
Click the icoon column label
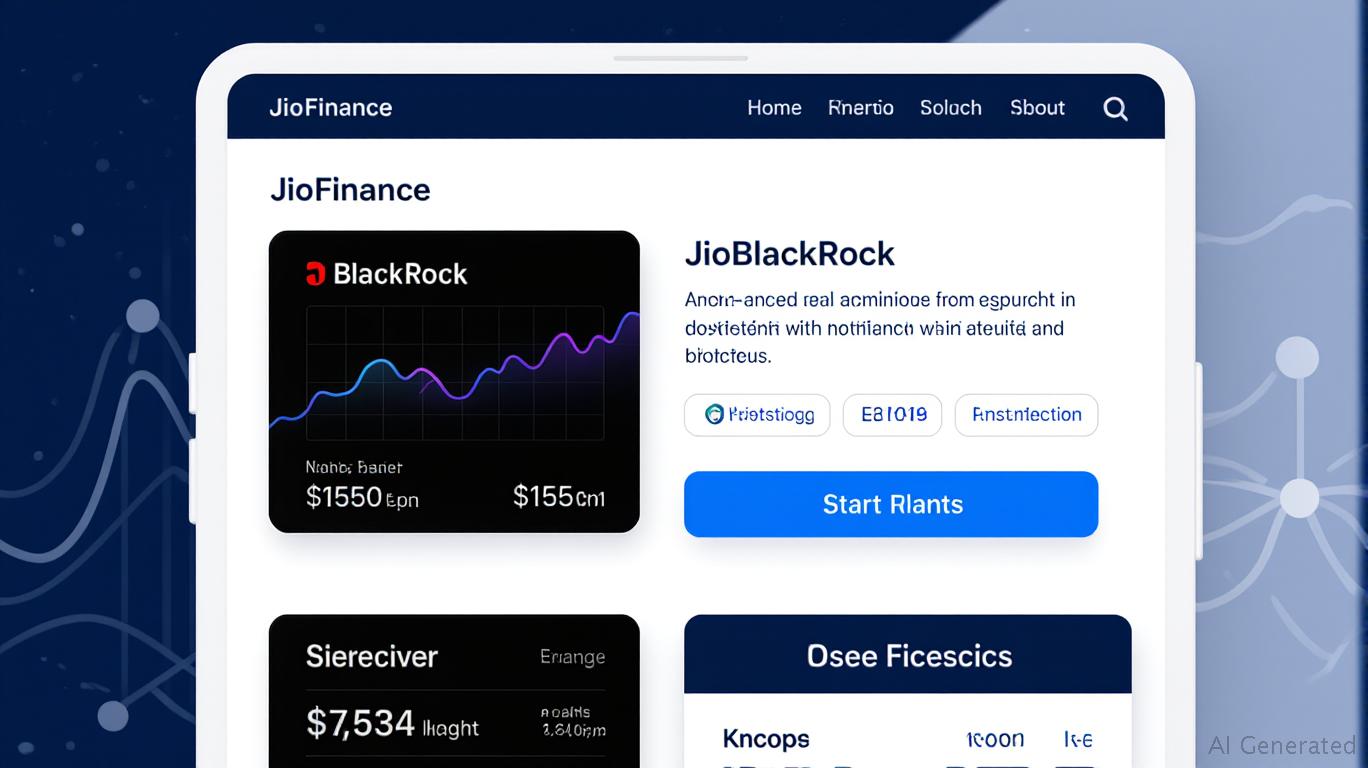click(x=994, y=740)
